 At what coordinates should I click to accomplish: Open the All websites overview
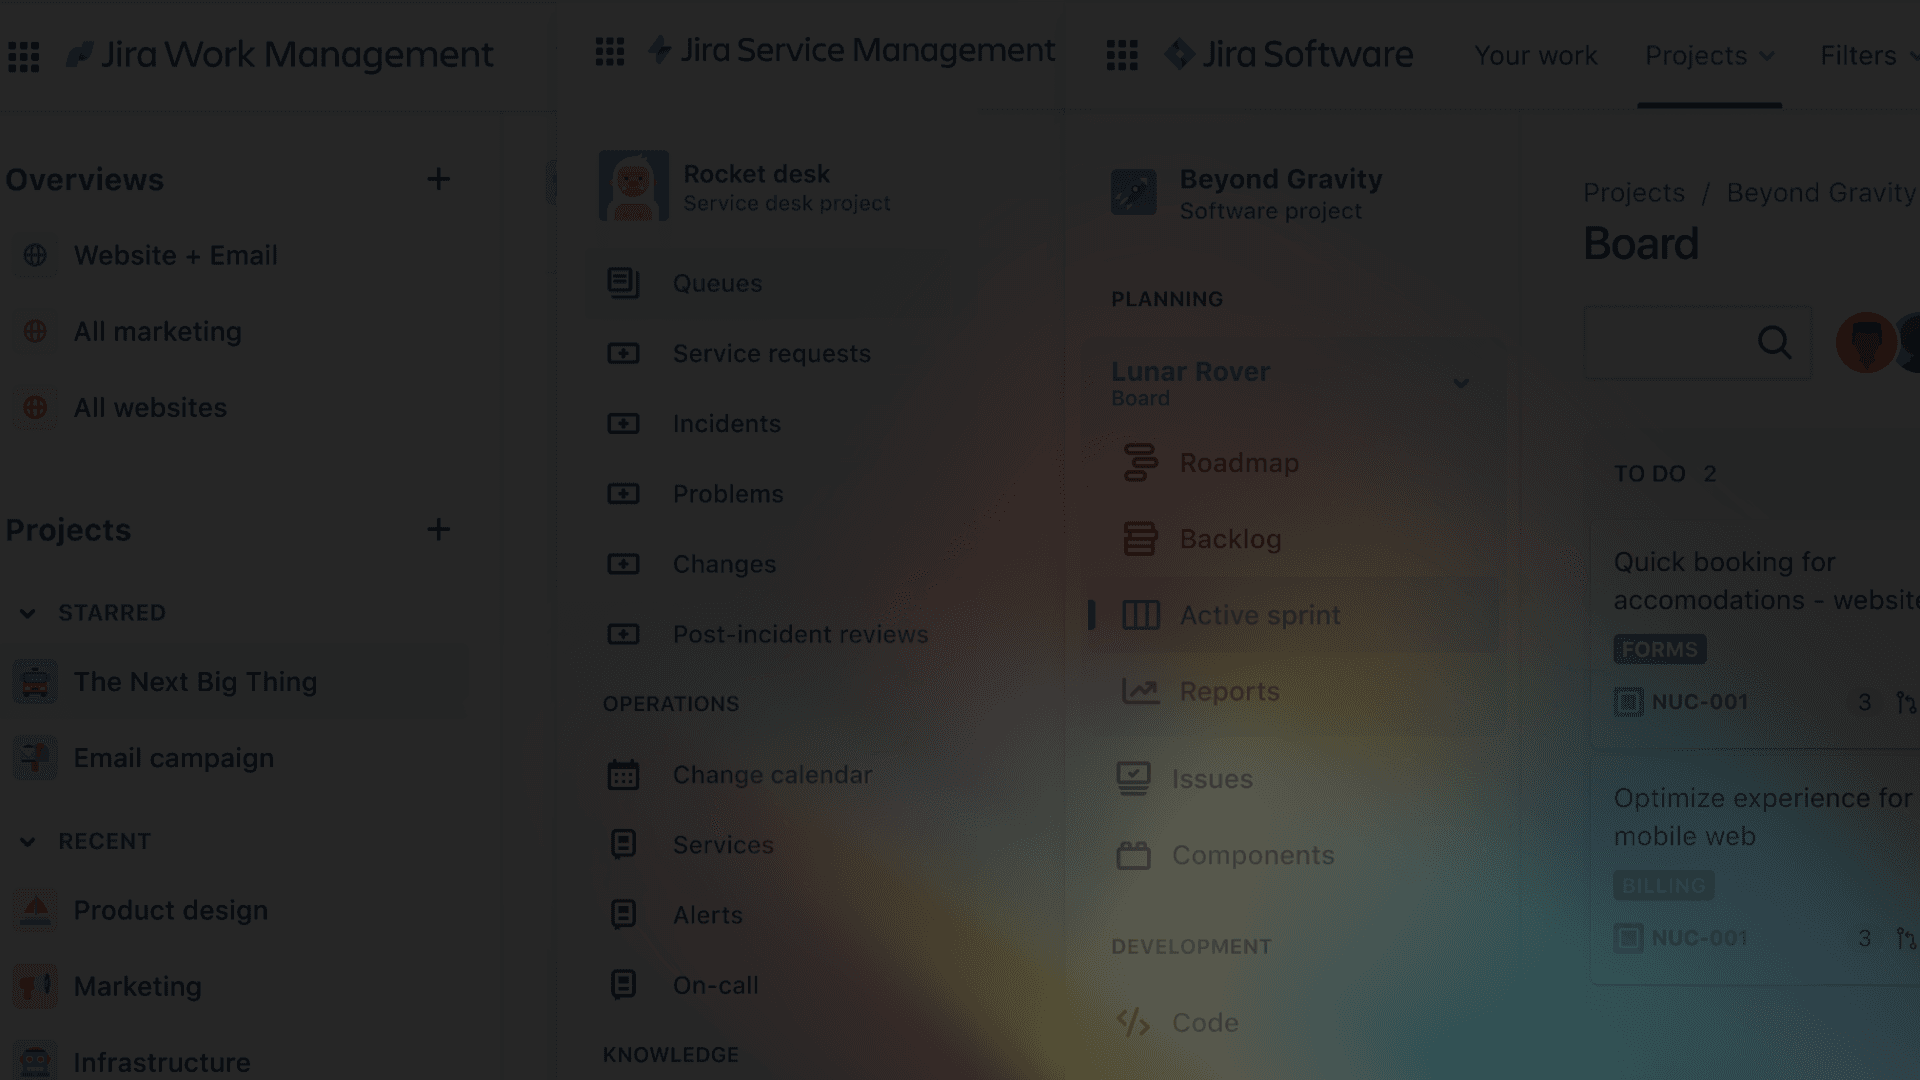point(150,407)
